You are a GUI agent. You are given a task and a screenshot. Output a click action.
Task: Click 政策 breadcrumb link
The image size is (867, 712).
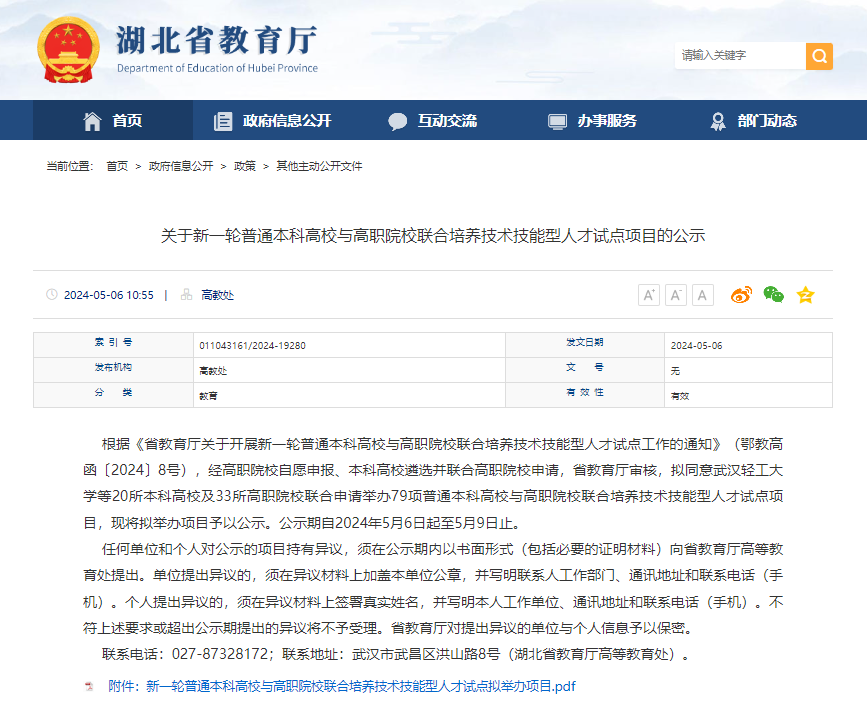coord(245,166)
